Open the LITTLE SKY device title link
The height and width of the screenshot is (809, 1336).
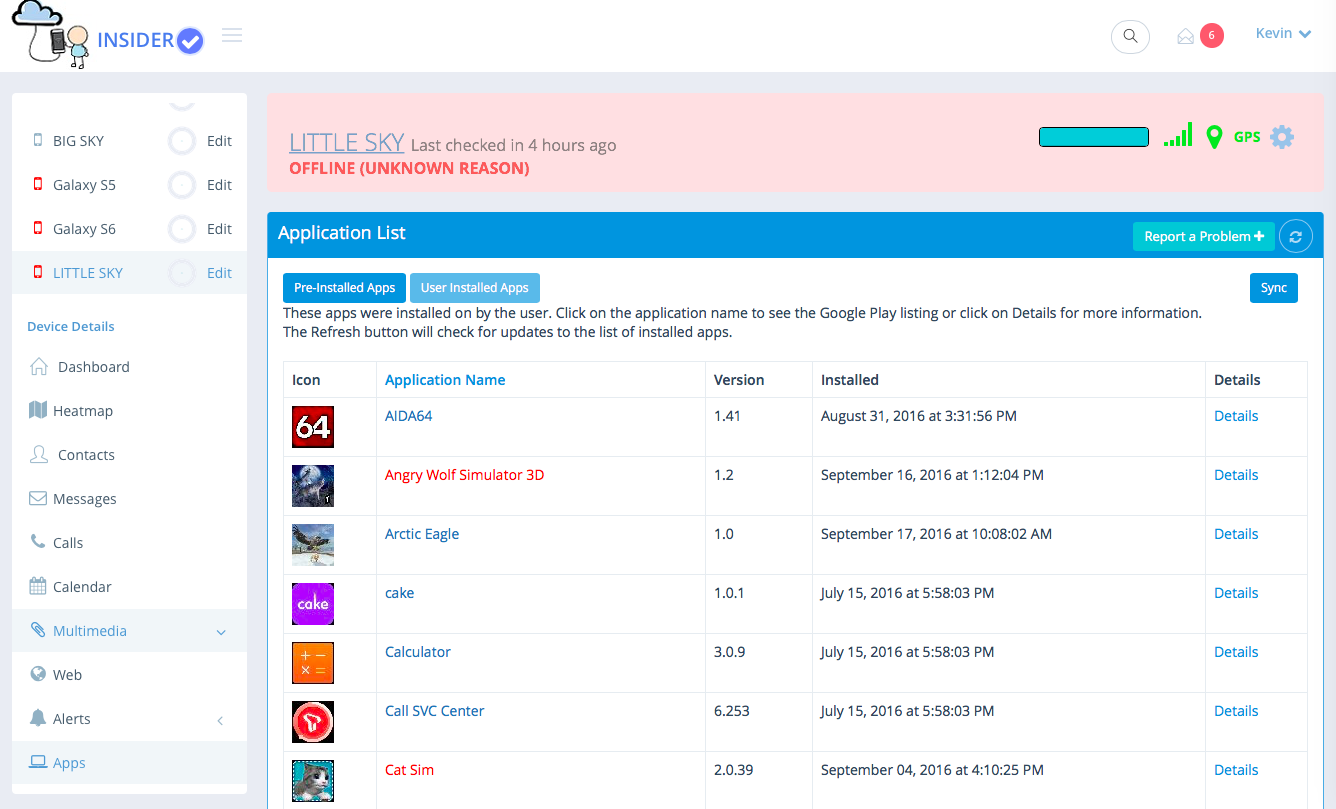coord(347,143)
